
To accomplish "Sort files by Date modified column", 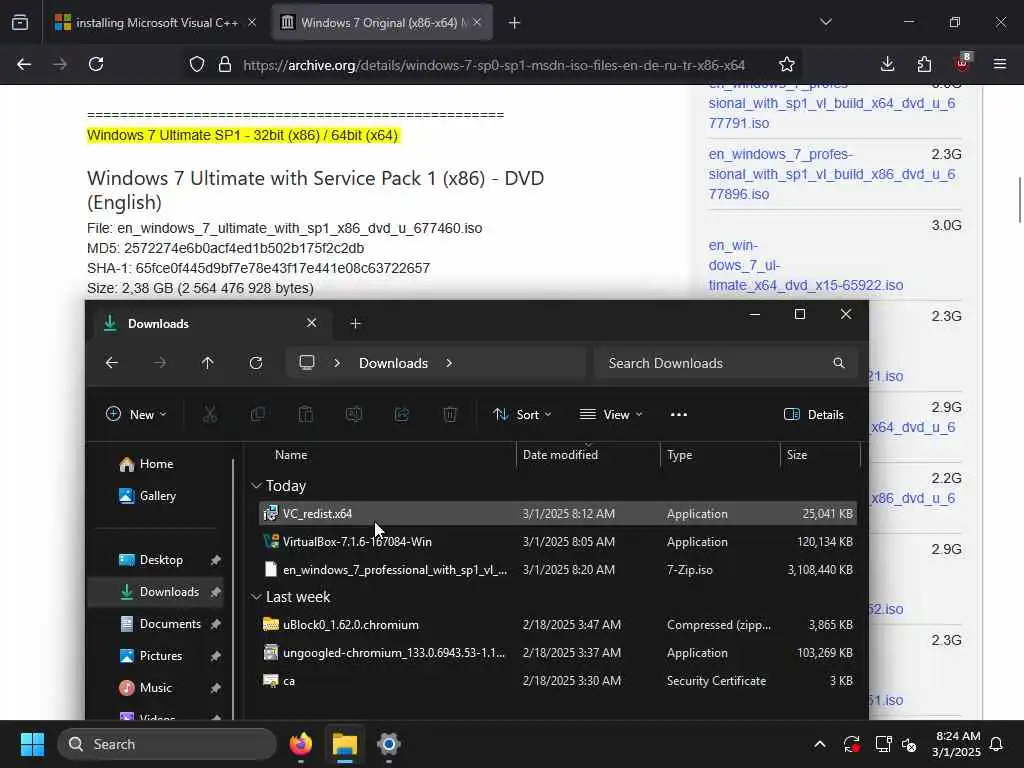I will coord(588,455).
